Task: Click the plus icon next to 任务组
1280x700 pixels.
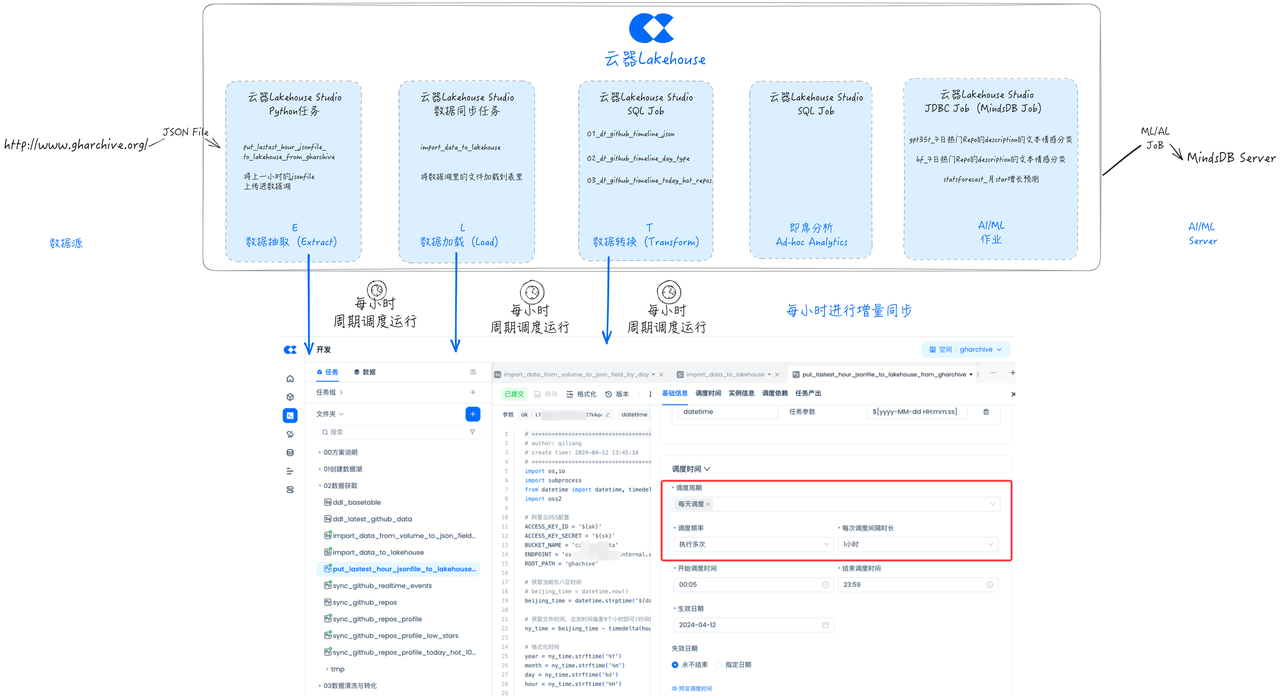Action: click(472, 393)
